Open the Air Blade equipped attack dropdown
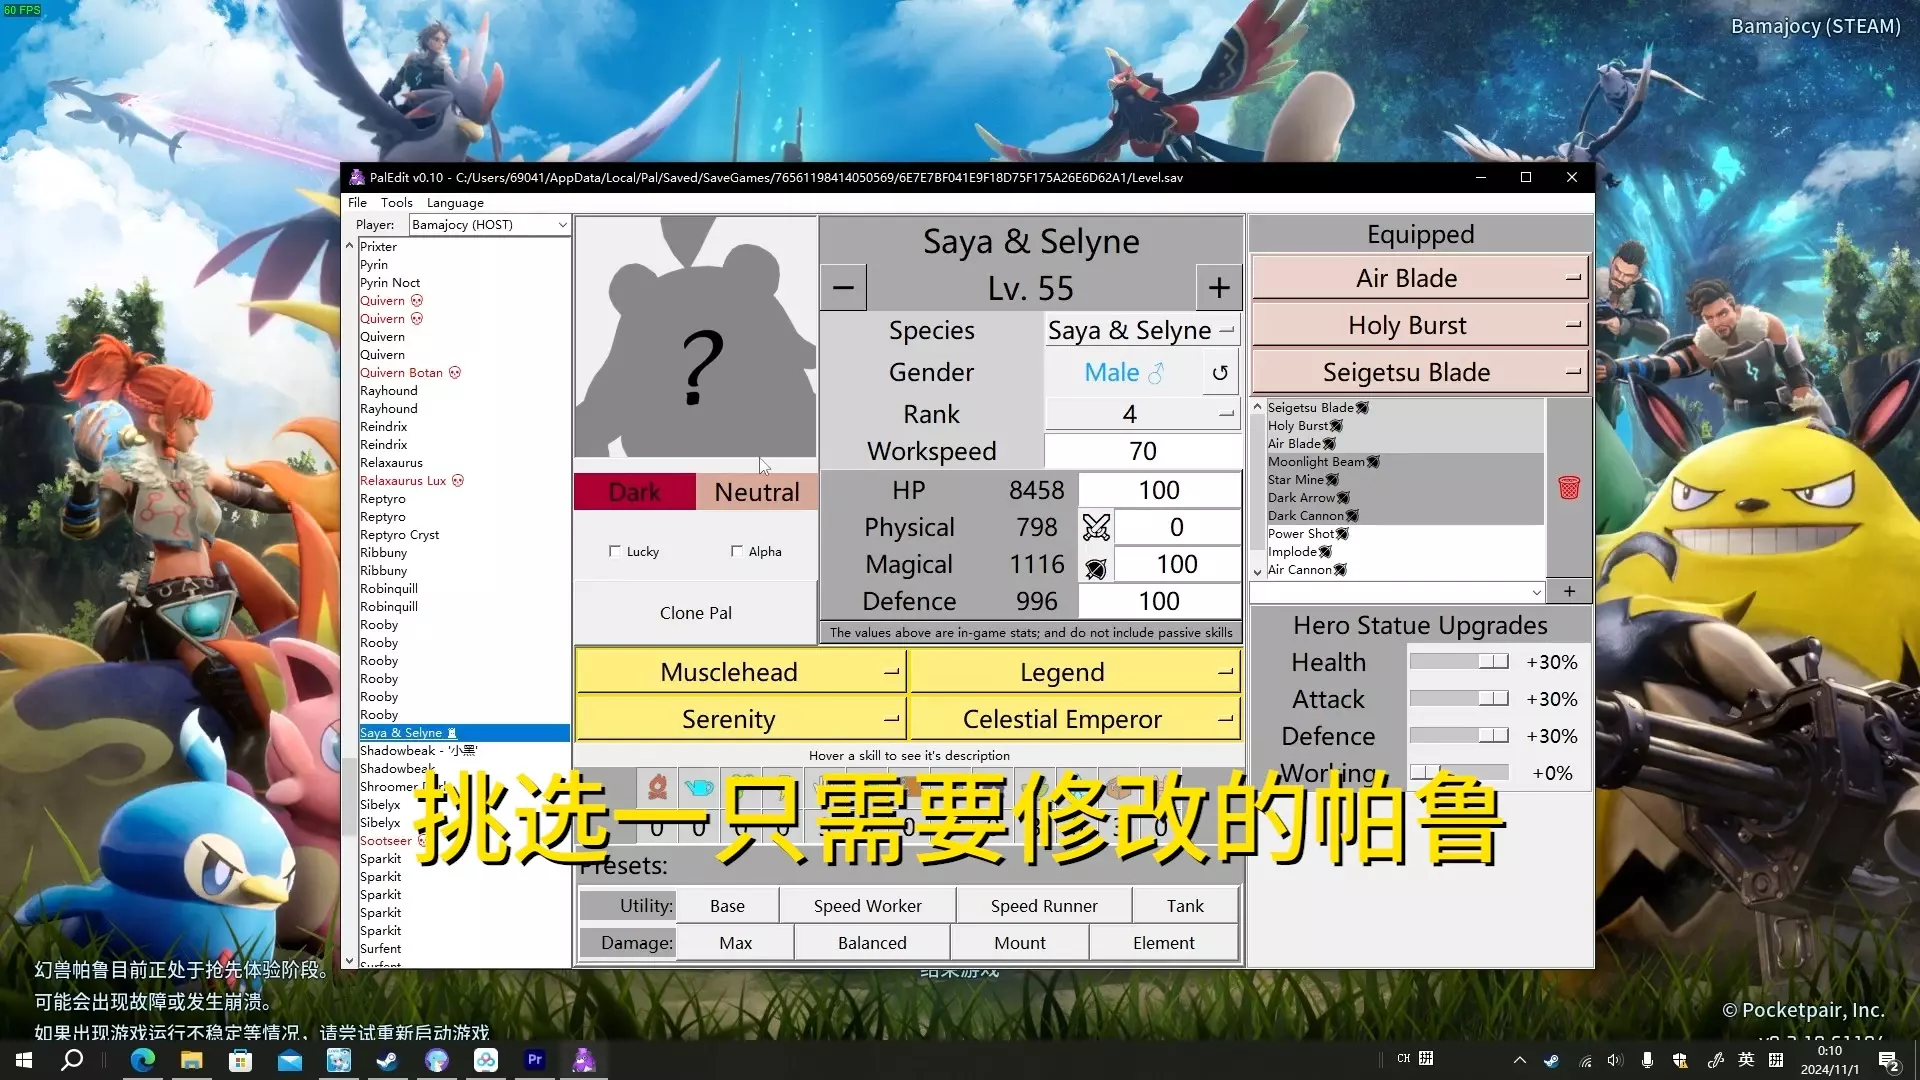 1420,278
